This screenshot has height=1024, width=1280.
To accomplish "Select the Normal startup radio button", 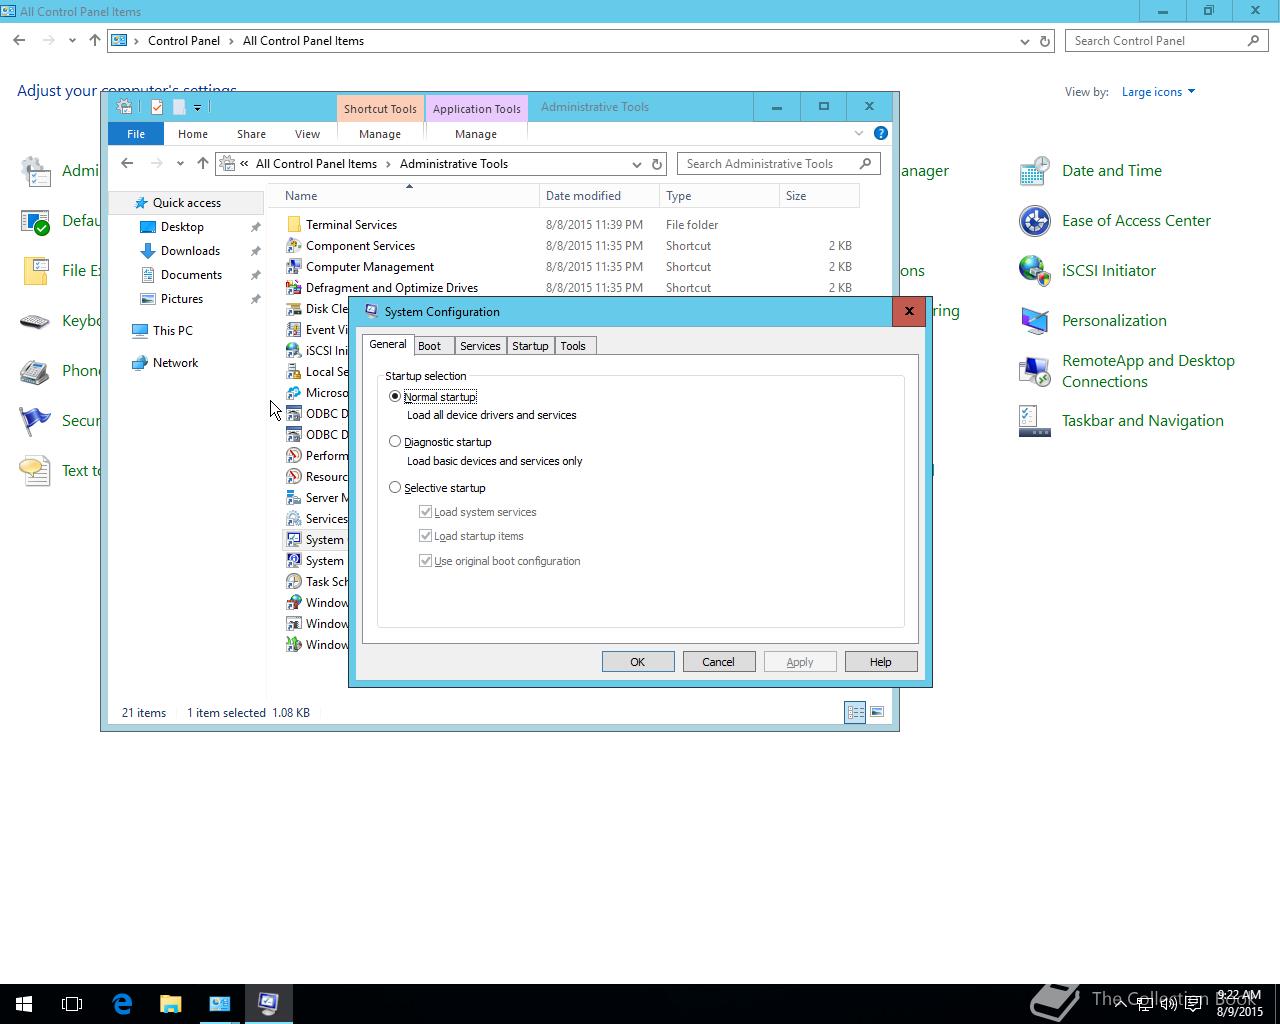I will click(x=395, y=397).
